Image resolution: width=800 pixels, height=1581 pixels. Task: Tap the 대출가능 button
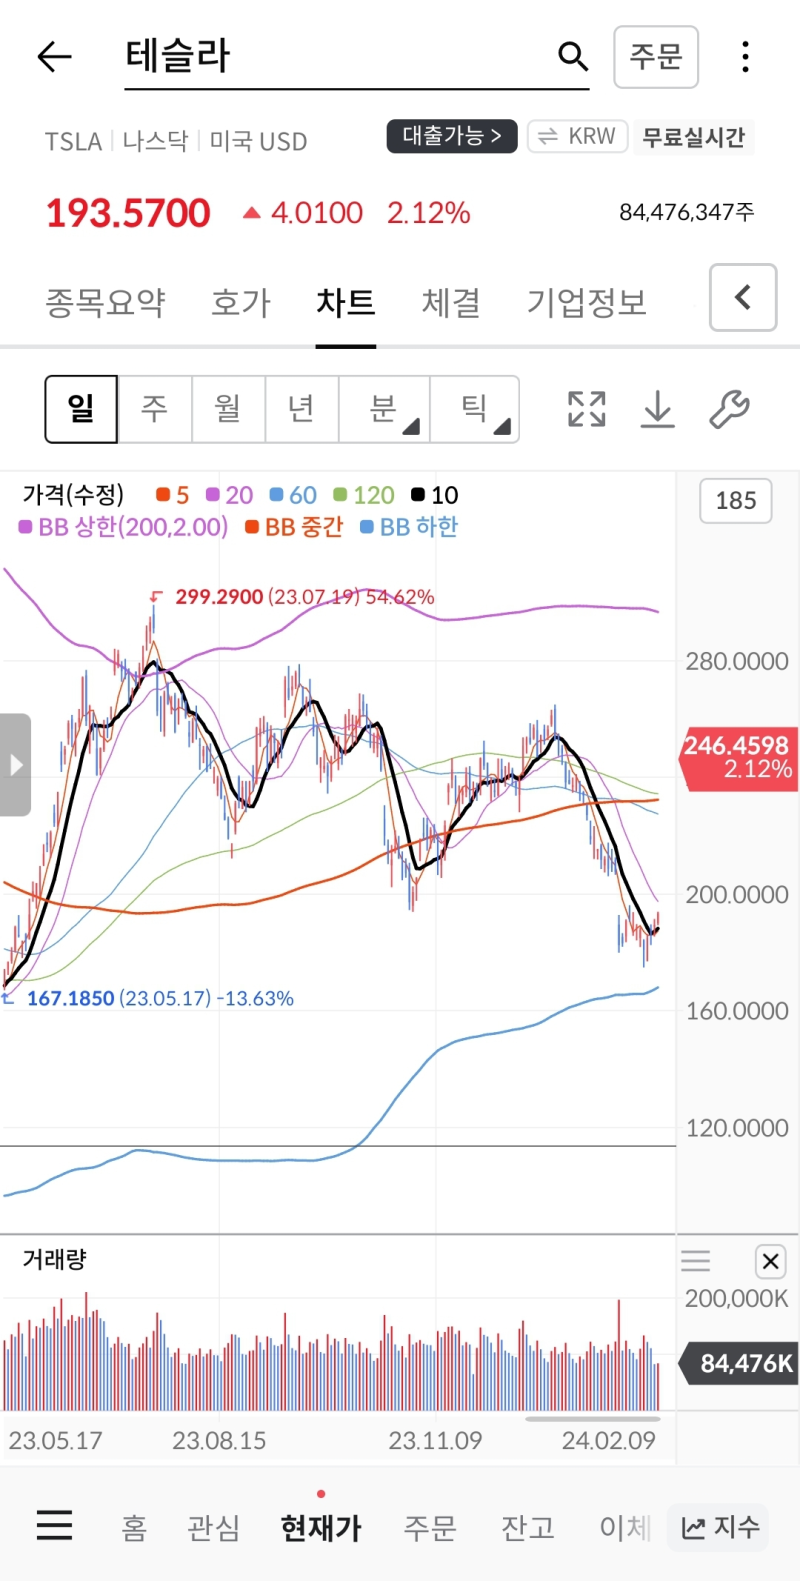point(452,136)
